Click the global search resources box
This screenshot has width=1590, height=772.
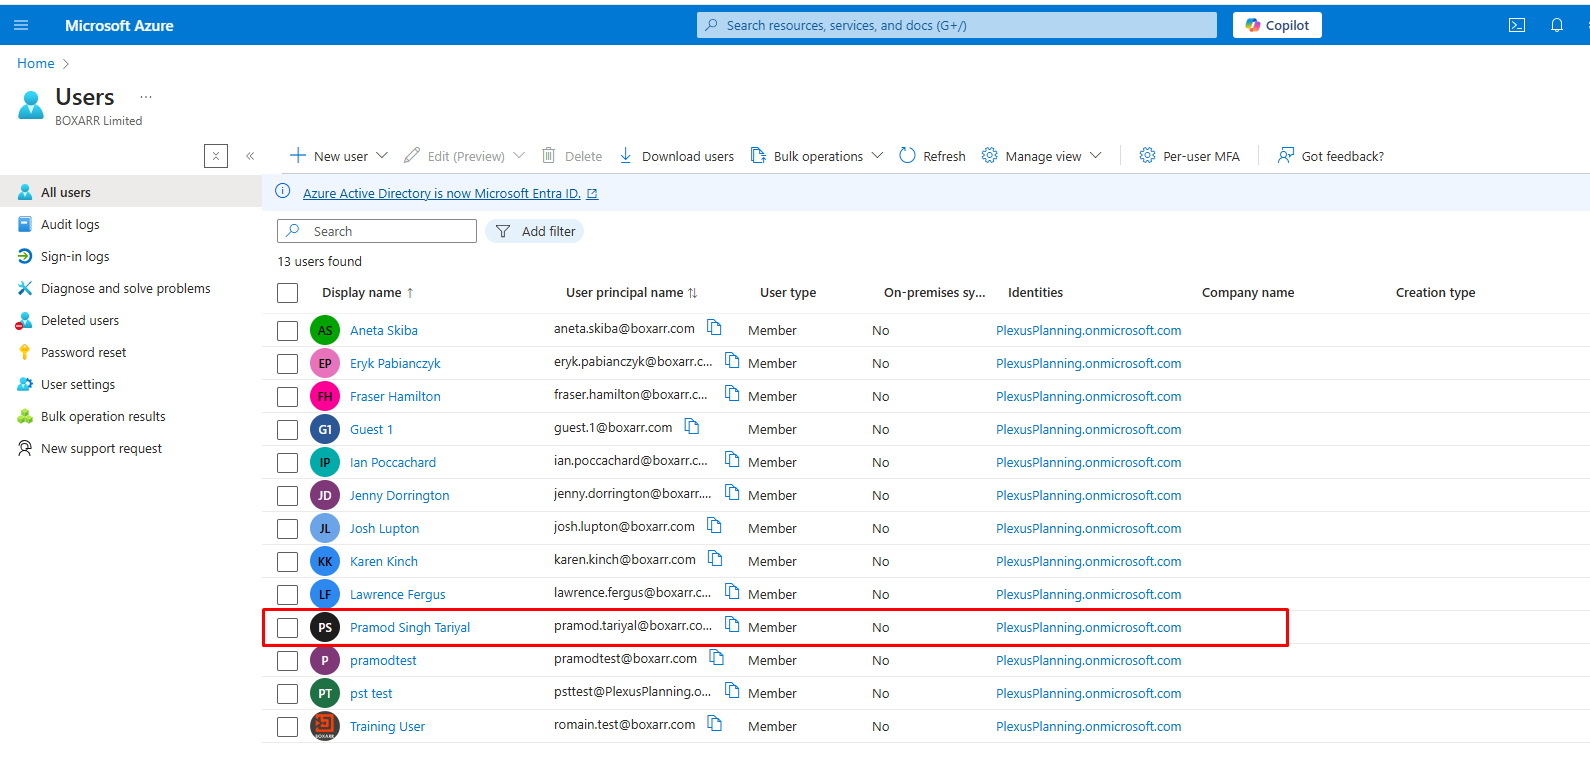(x=957, y=25)
